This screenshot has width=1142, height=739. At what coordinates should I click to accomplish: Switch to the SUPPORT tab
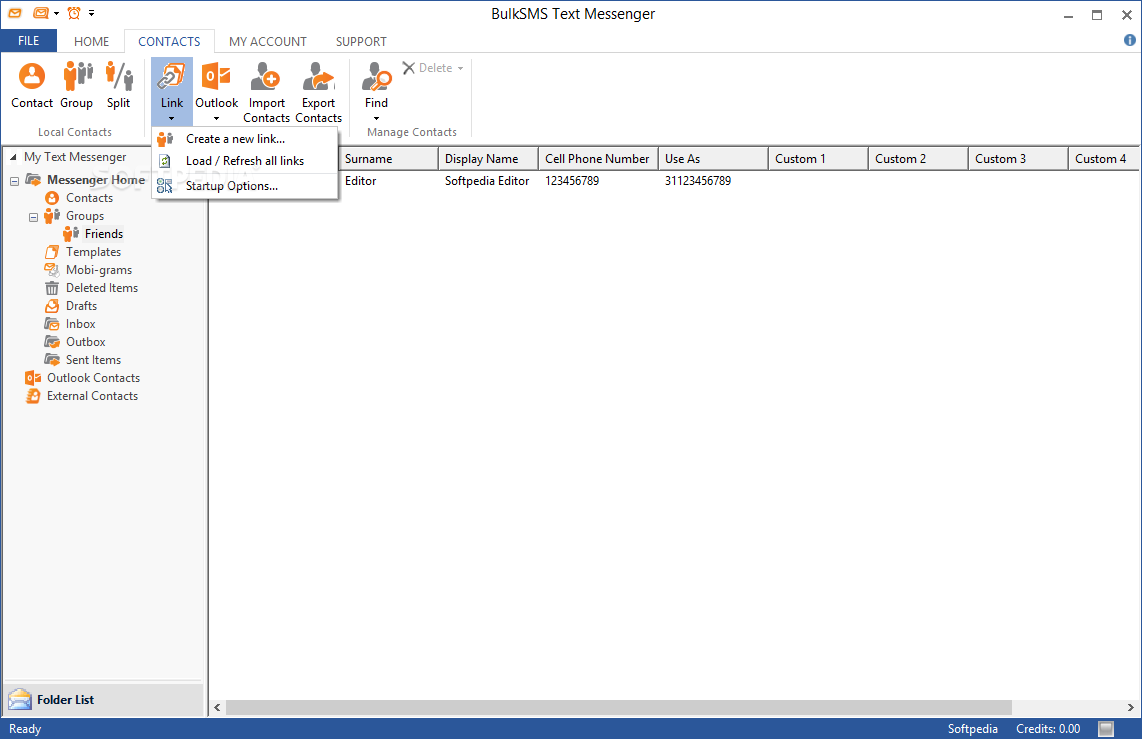[x=361, y=42]
